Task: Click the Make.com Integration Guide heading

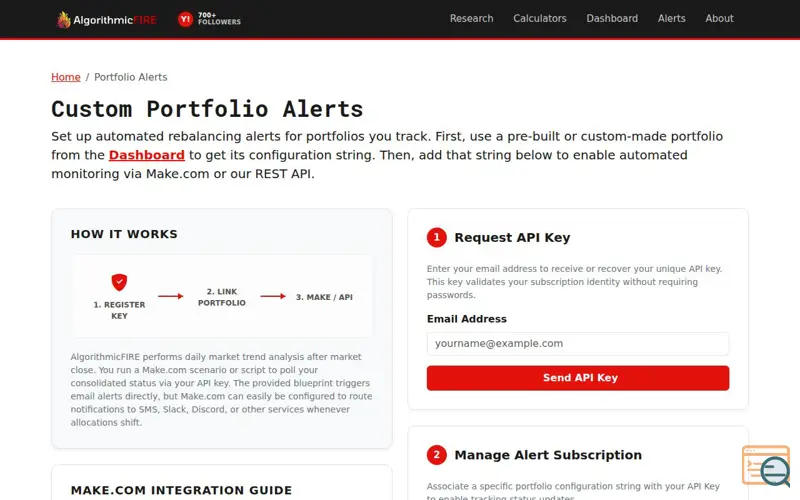Action: pos(181,490)
